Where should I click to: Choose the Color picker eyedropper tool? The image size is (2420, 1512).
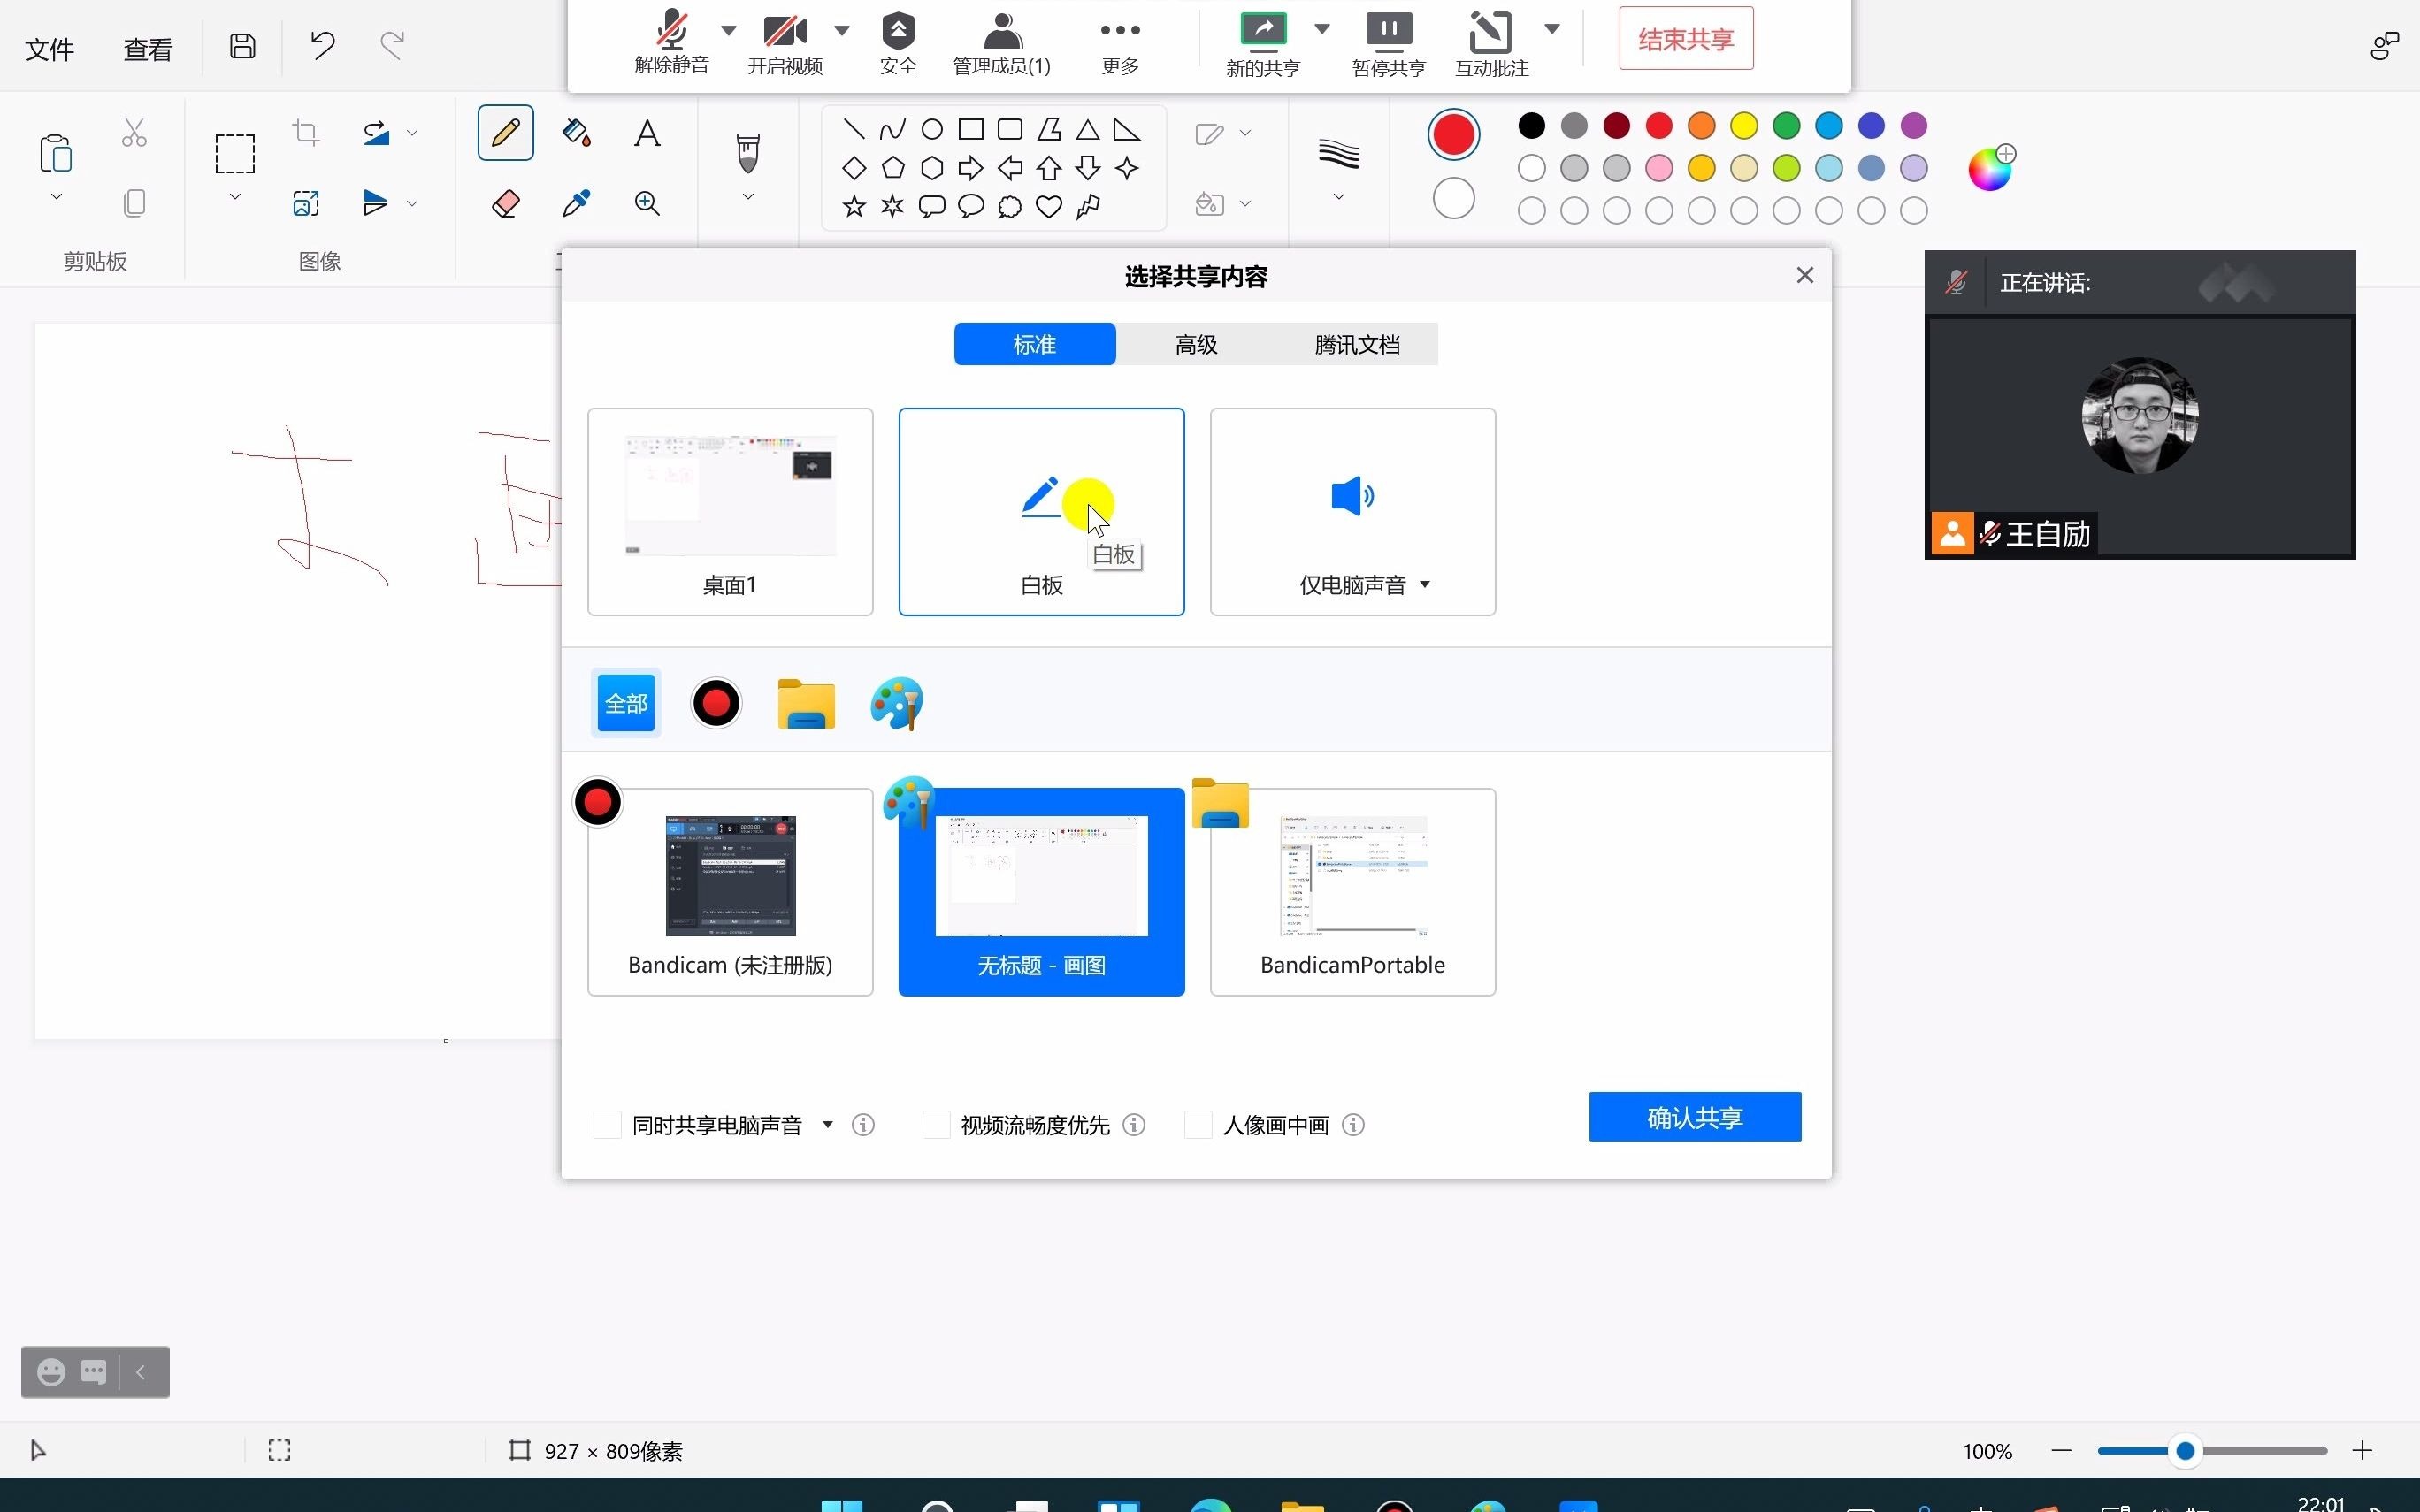point(576,204)
